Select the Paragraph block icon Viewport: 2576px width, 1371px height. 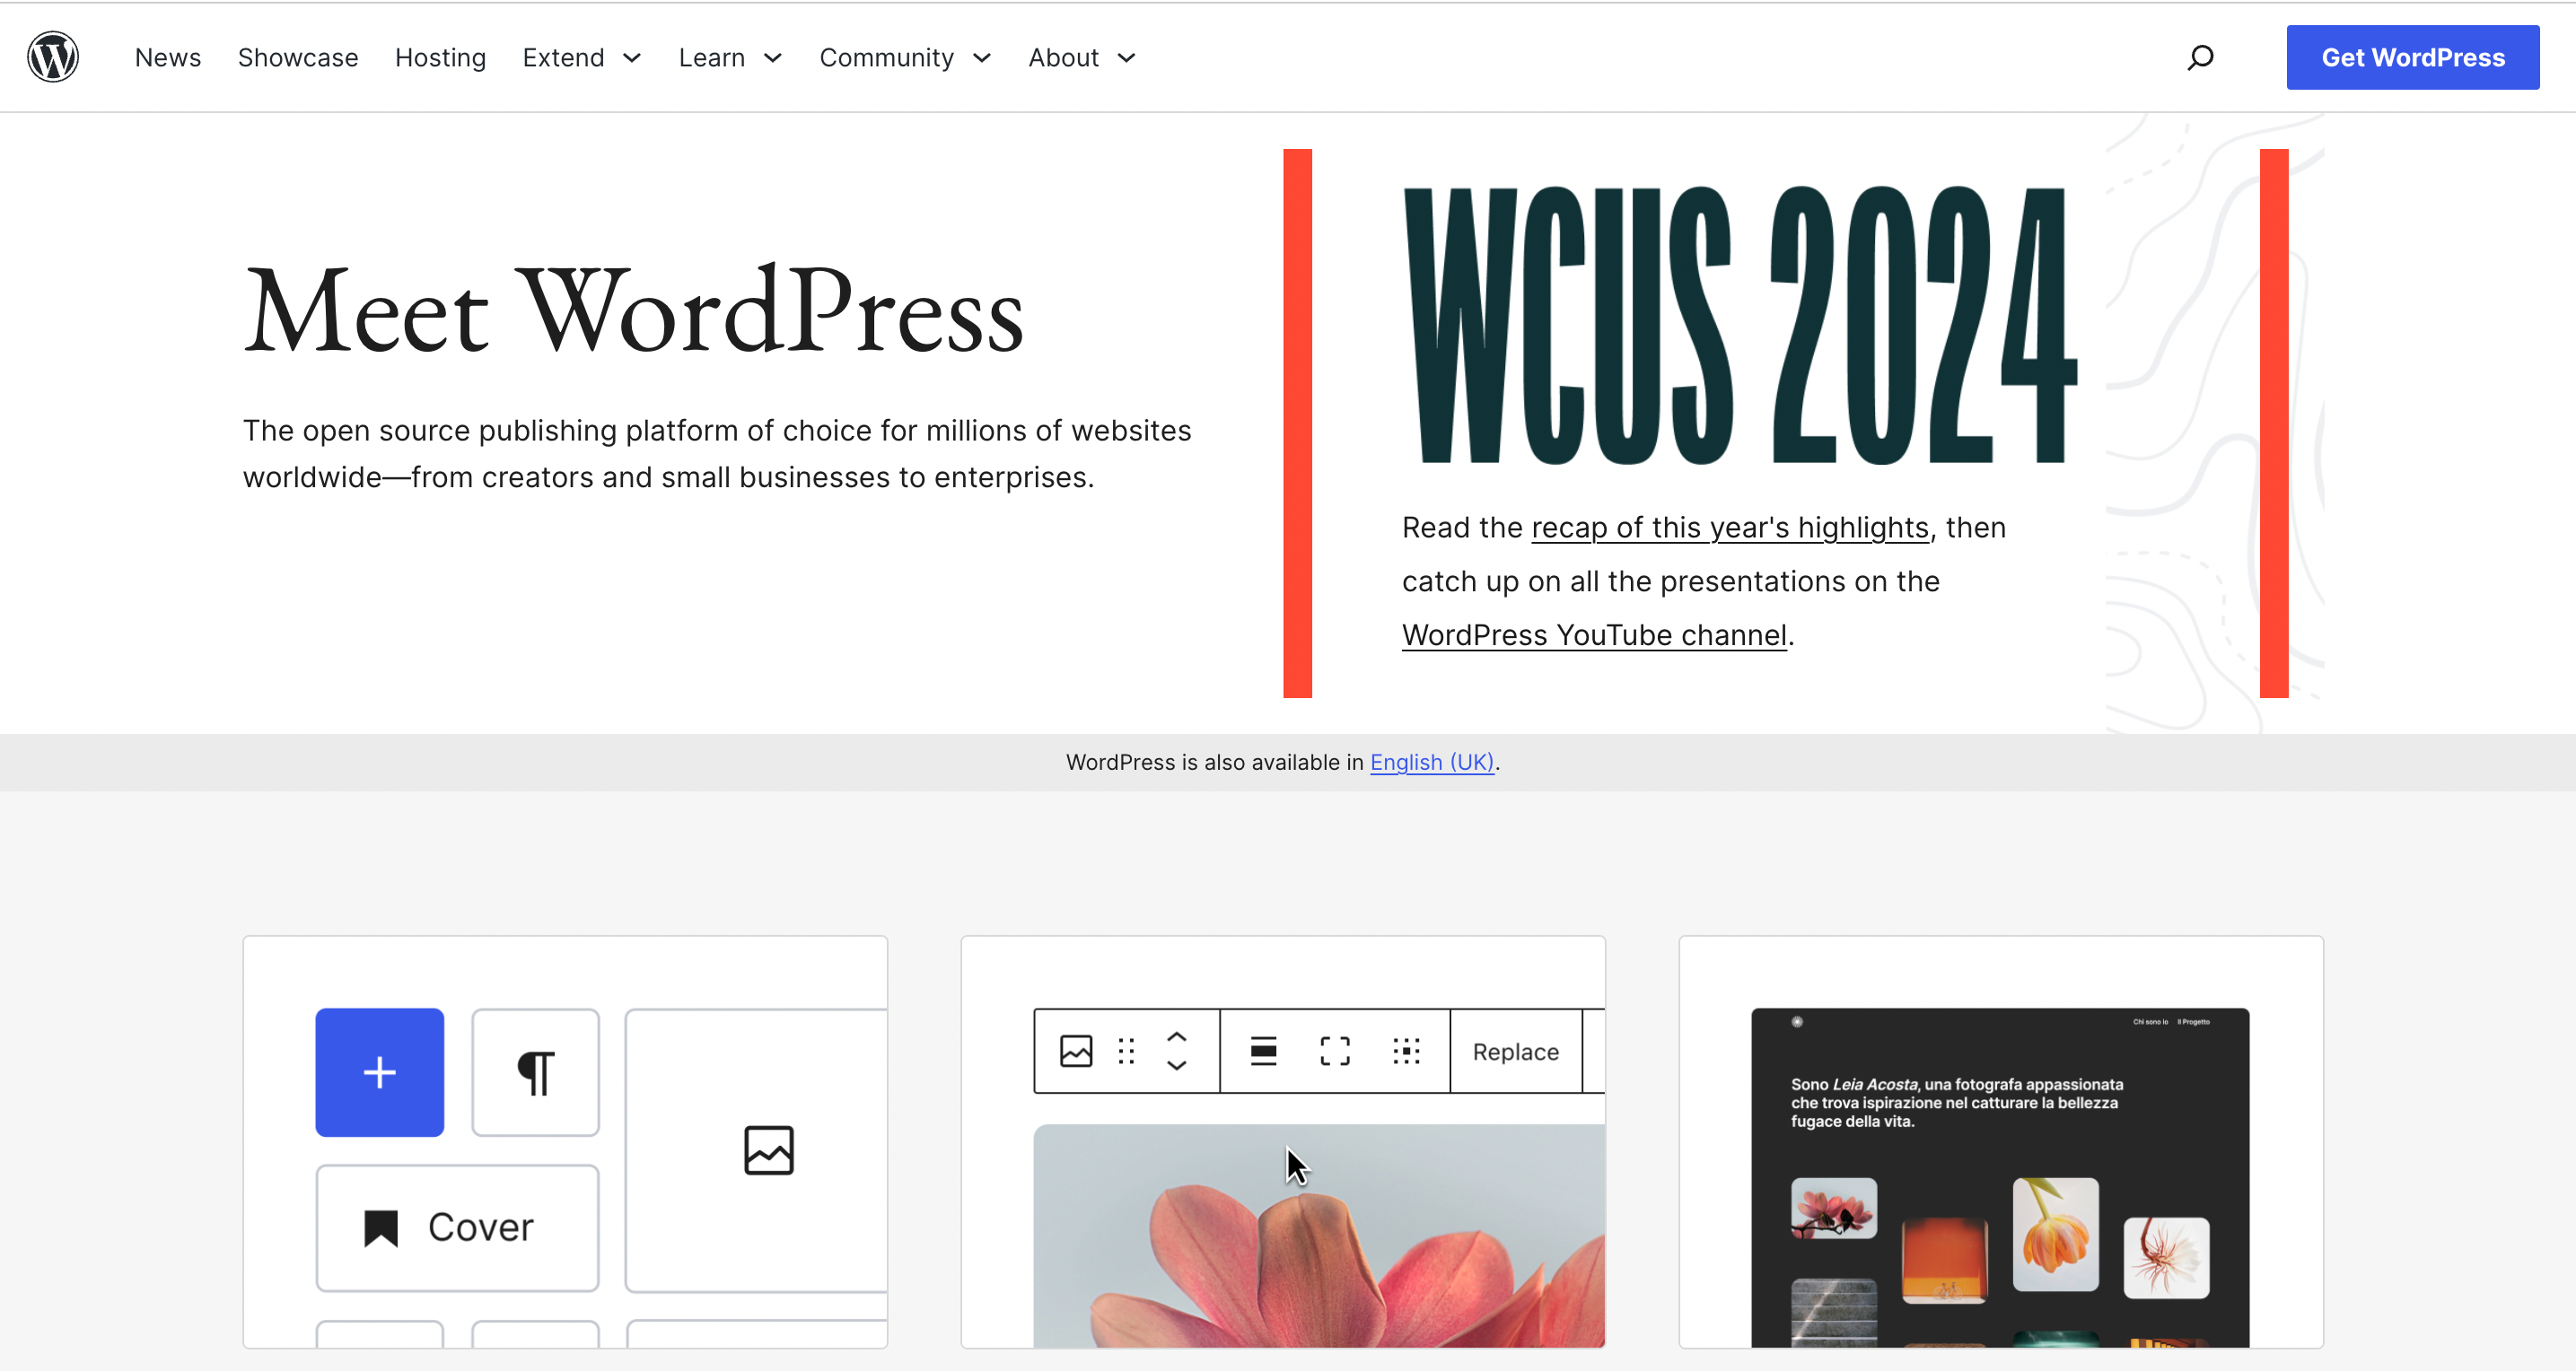pos(535,1072)
